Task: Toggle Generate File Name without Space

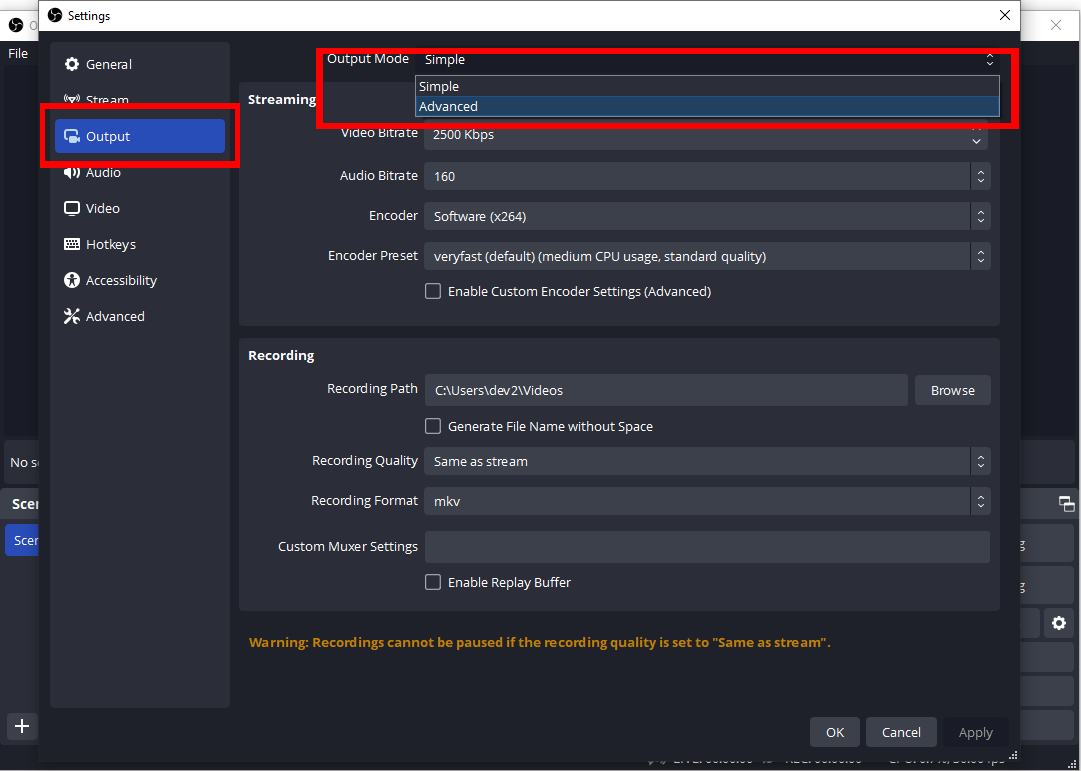Action: coord(433,427)
